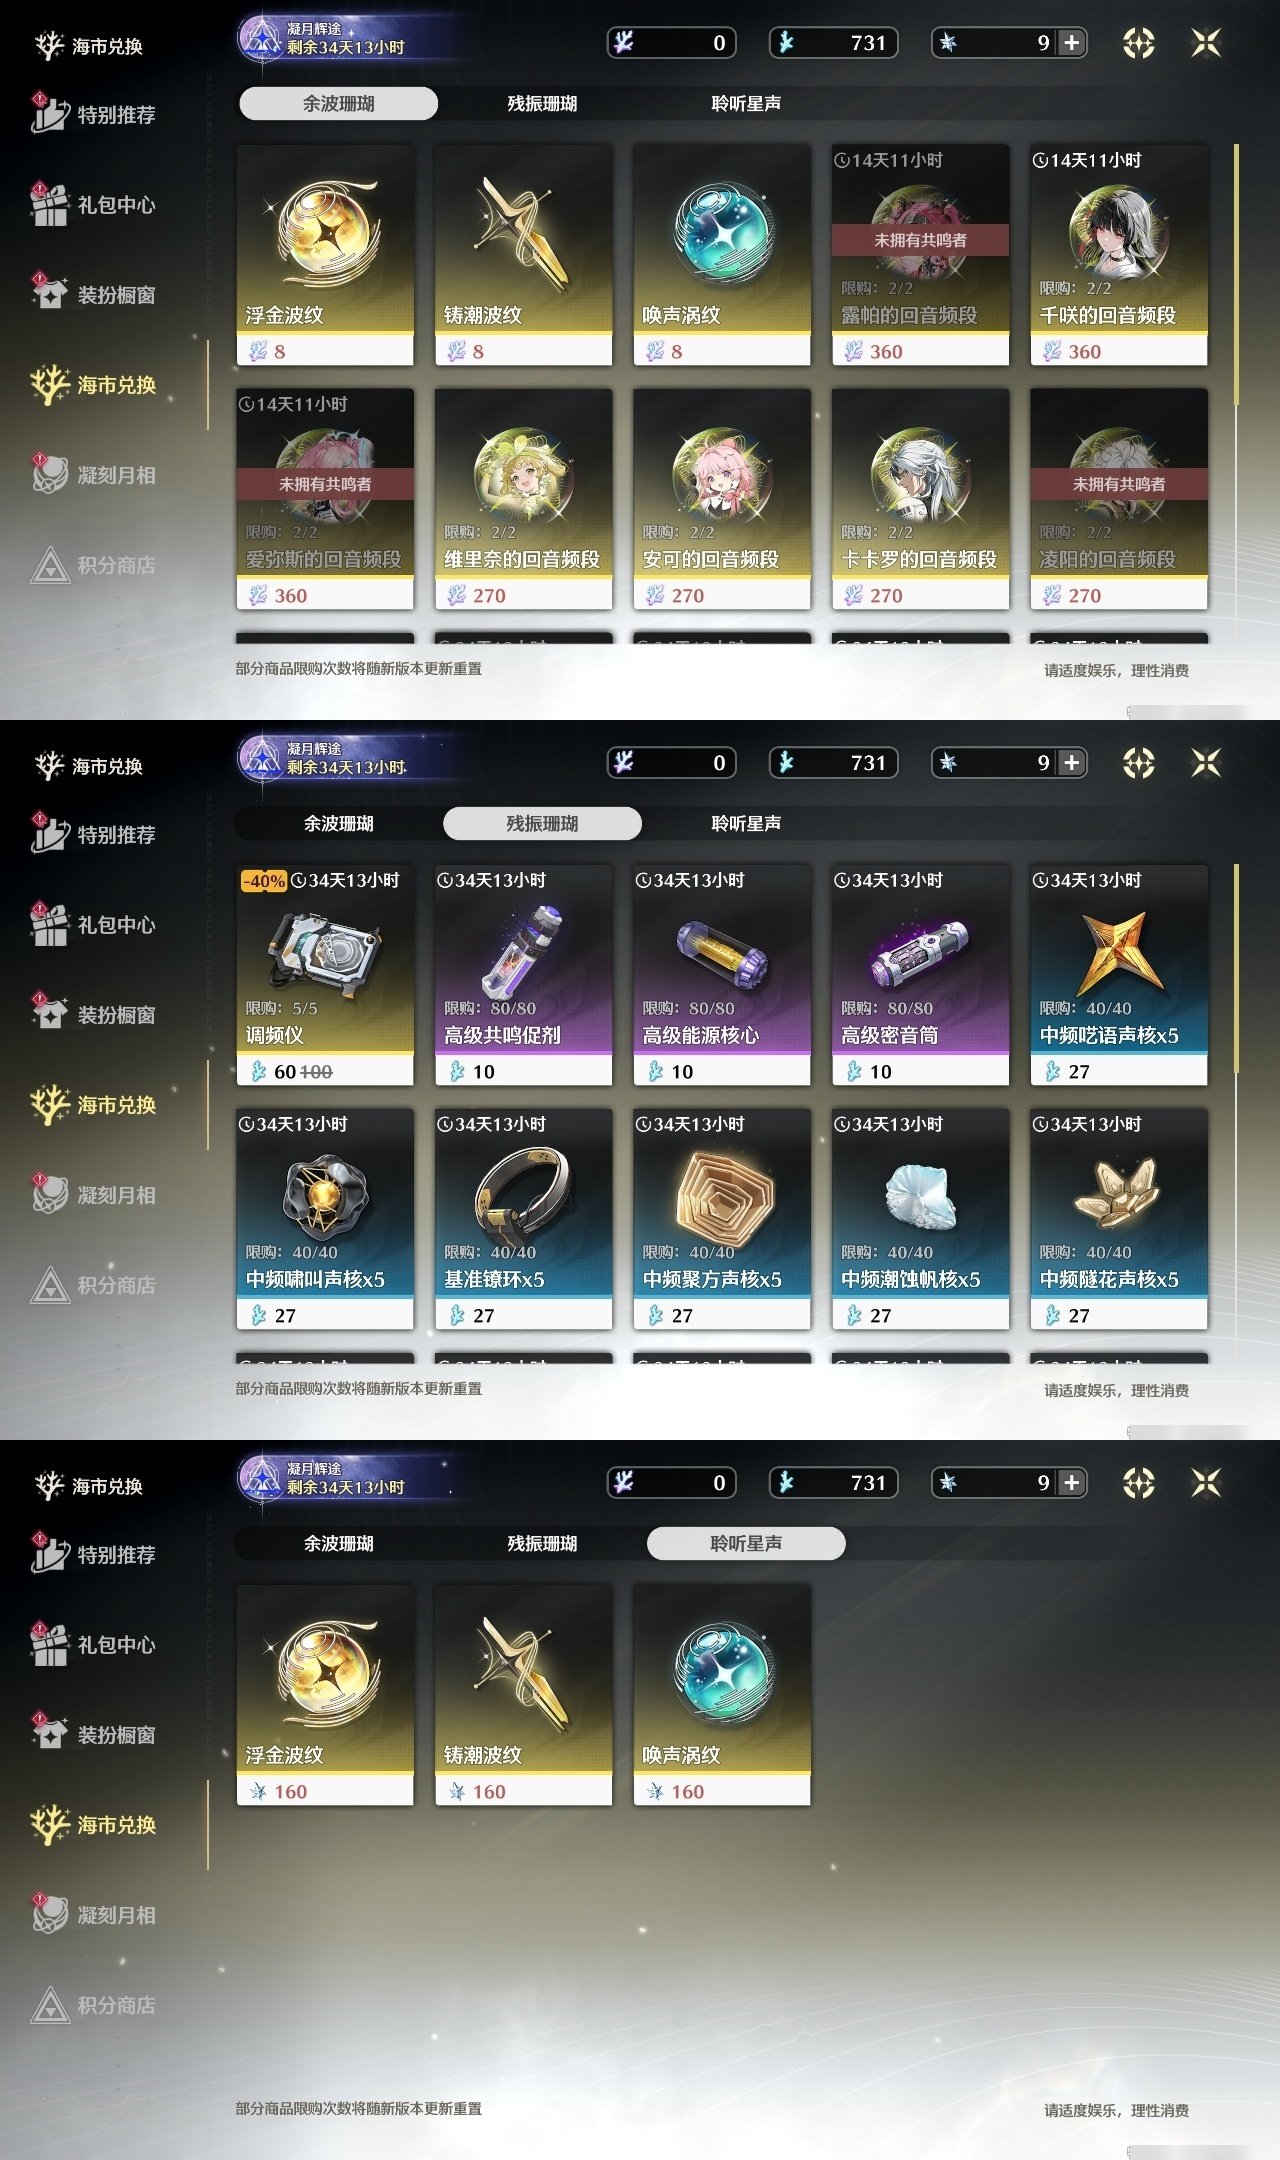Pick the 中频隧花声核x5 item
Image resolution: width=1280 pixels, height=2160 pixels.
(1119, 1219)
